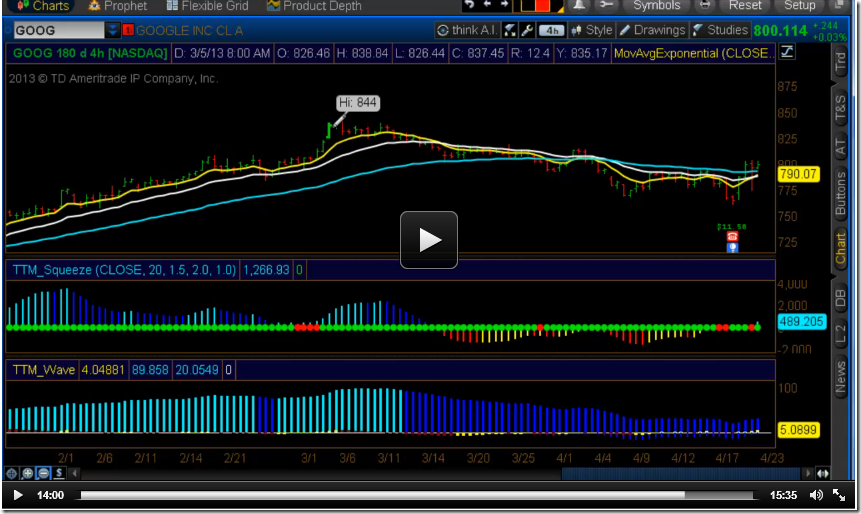Click the blue lightbulb event icon

[x=732, y=247]
